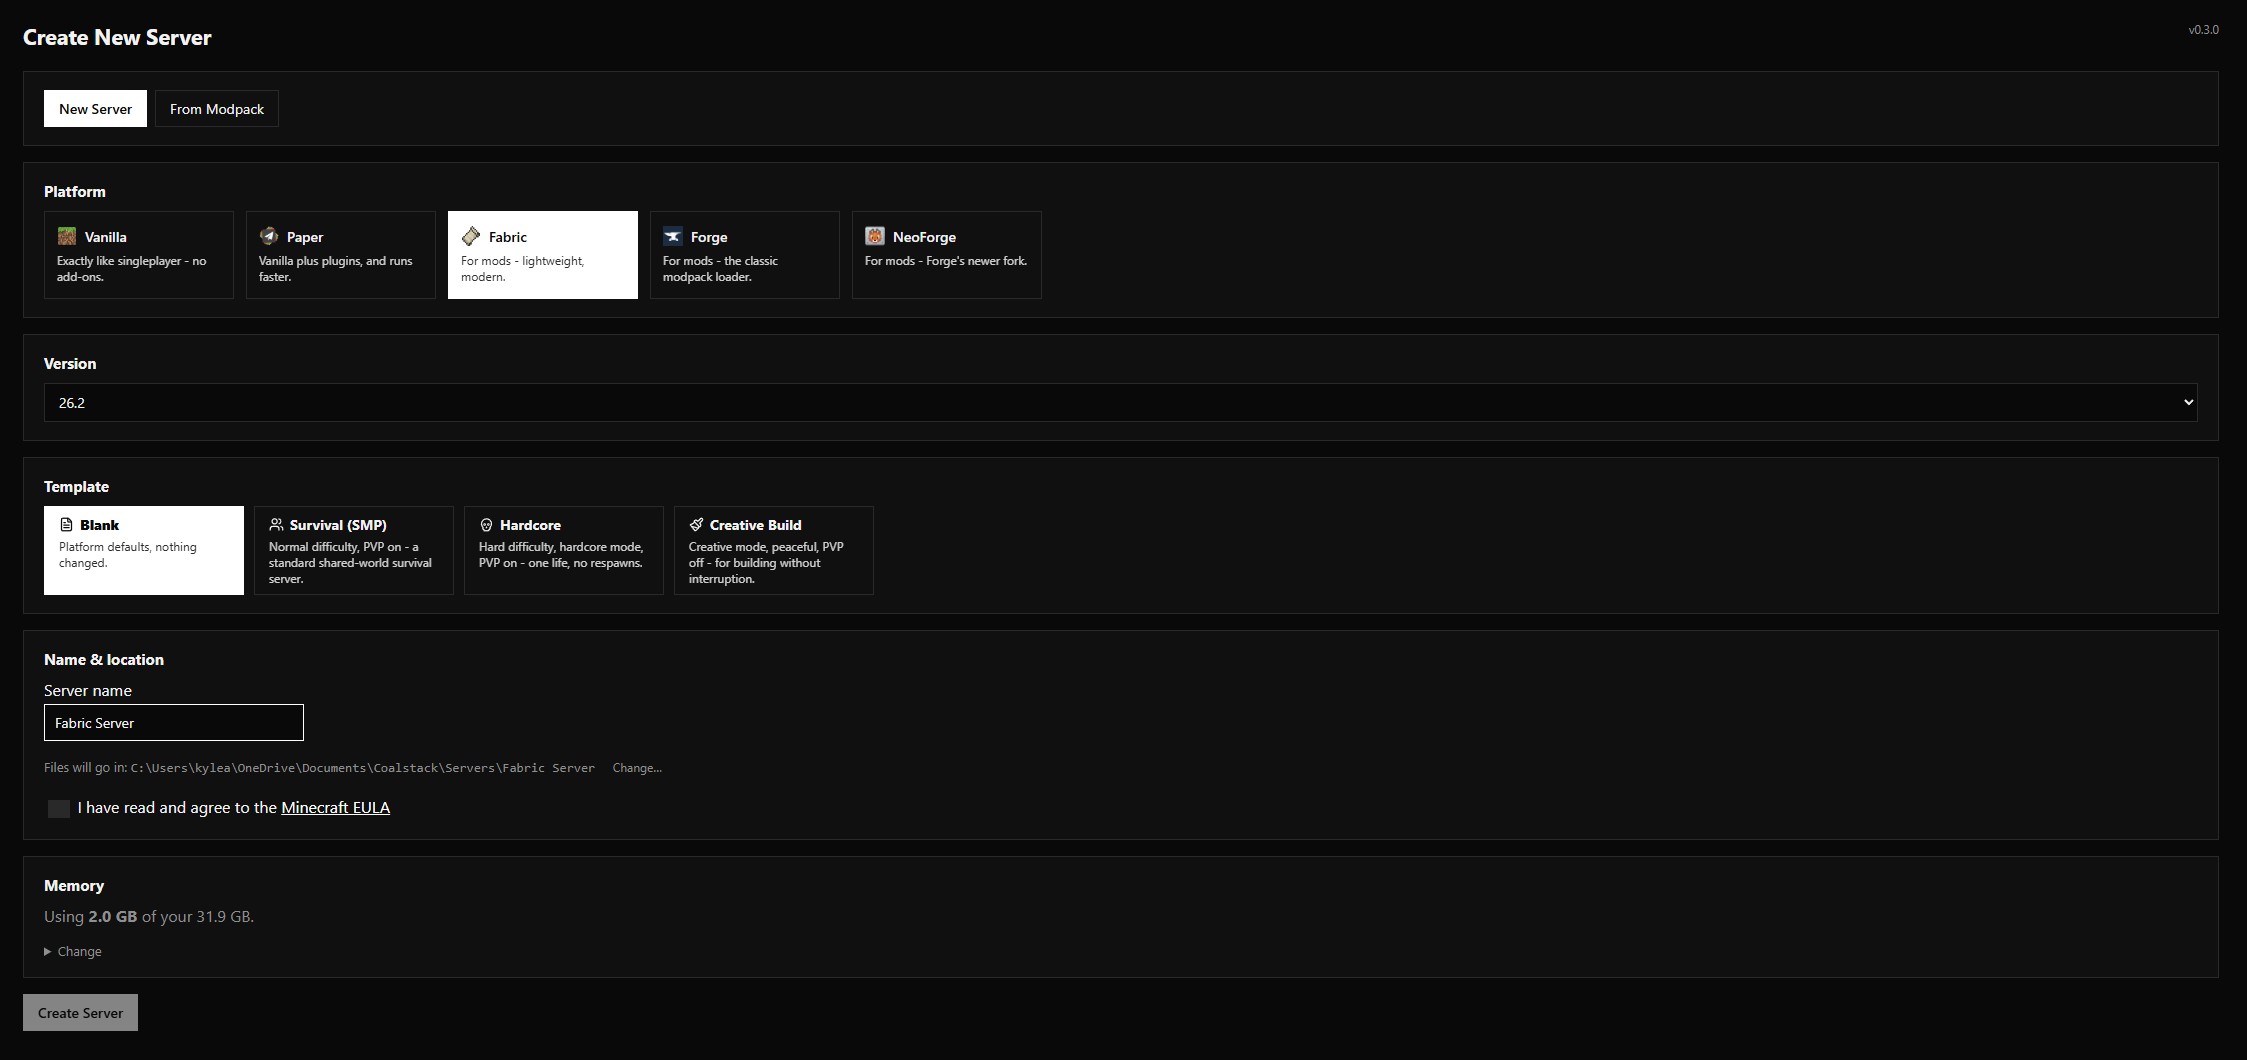Click the Creative Build icon

[x=696, y=525]
